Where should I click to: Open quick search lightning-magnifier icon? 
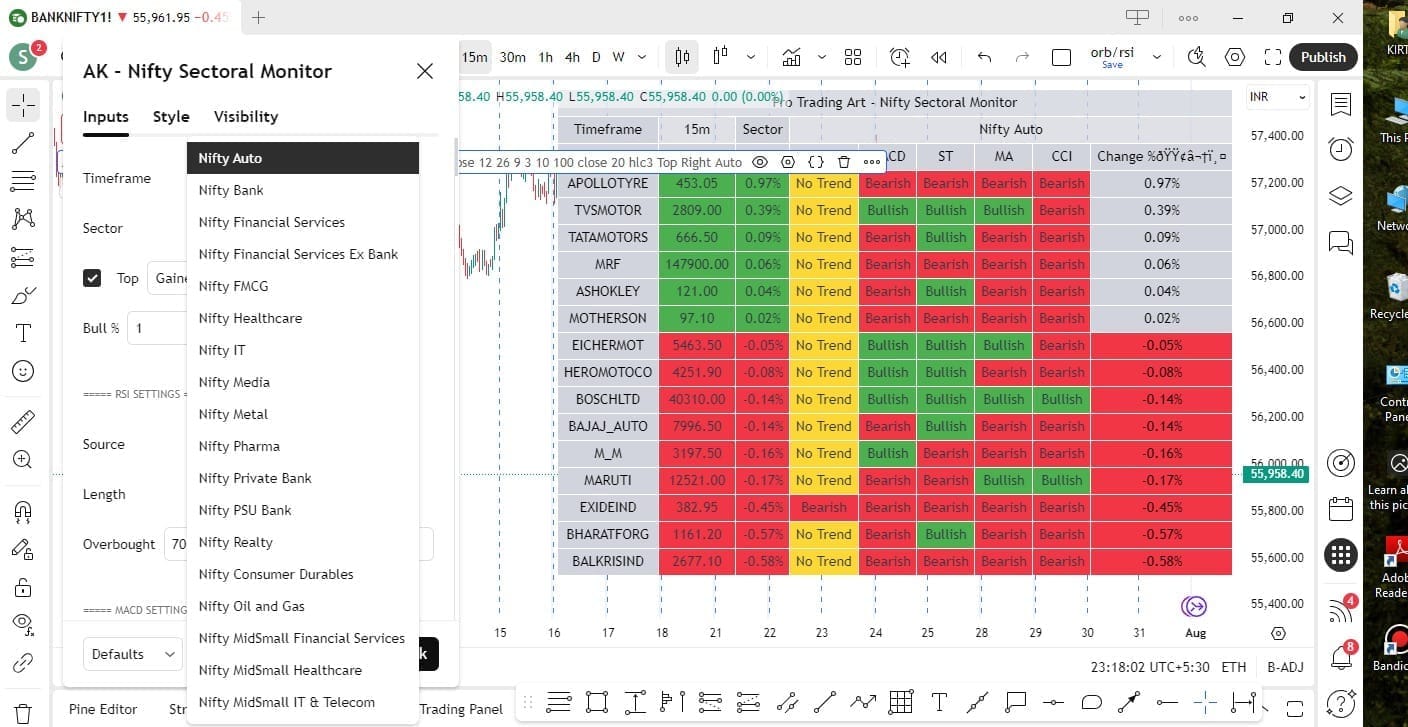1196,57
